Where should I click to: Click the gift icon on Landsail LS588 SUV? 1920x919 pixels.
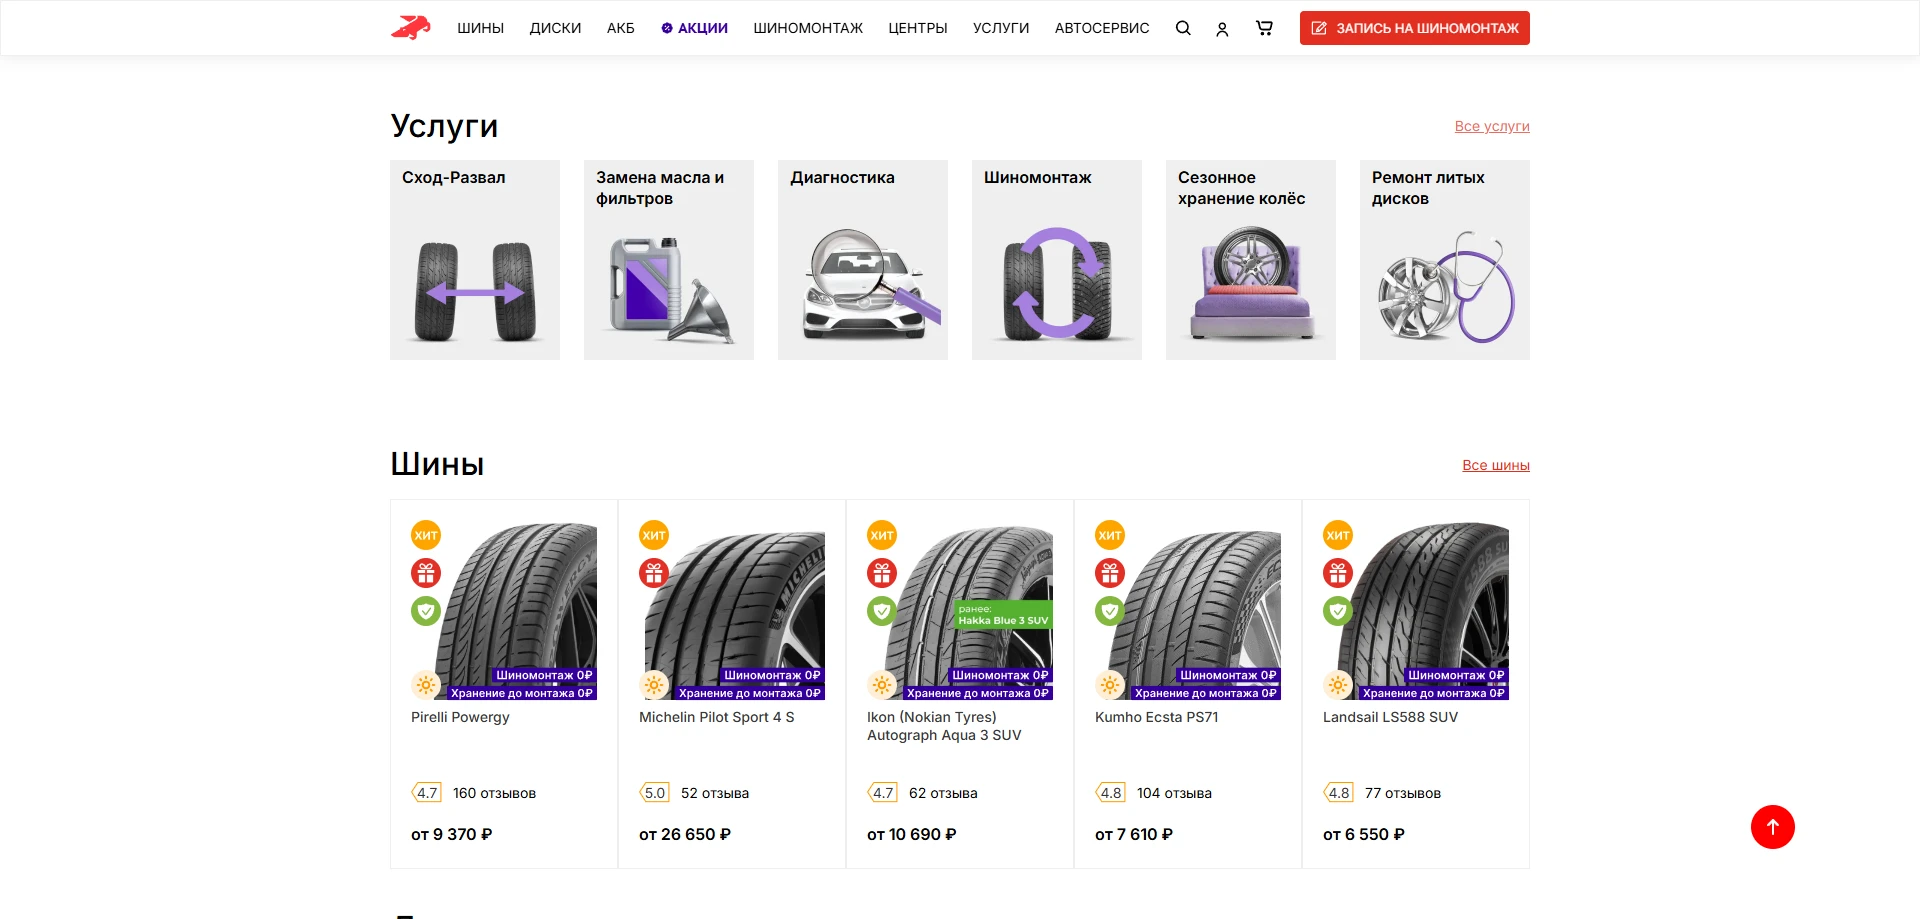click(1338, 573)
